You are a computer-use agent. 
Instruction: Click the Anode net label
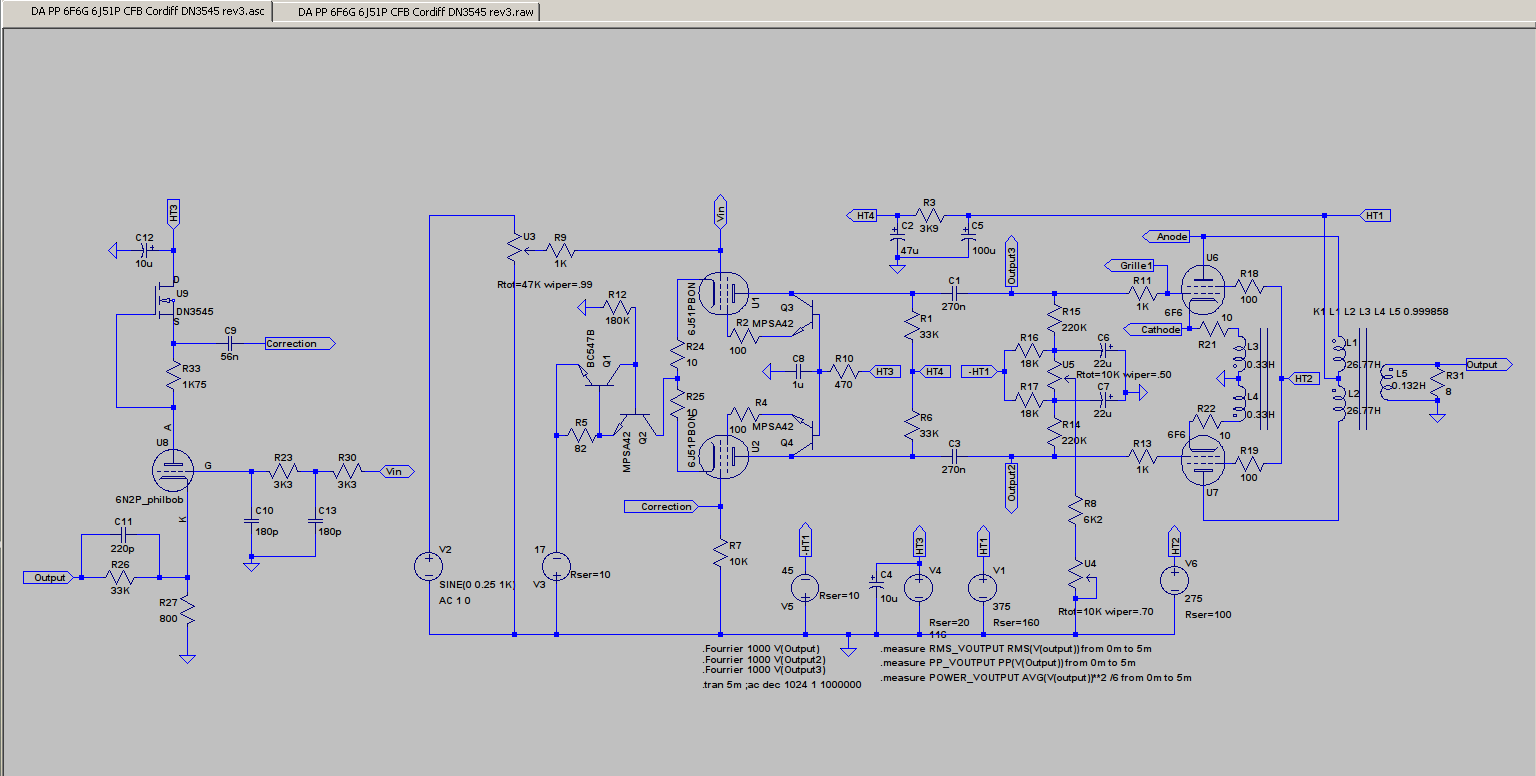(1168, 237)
